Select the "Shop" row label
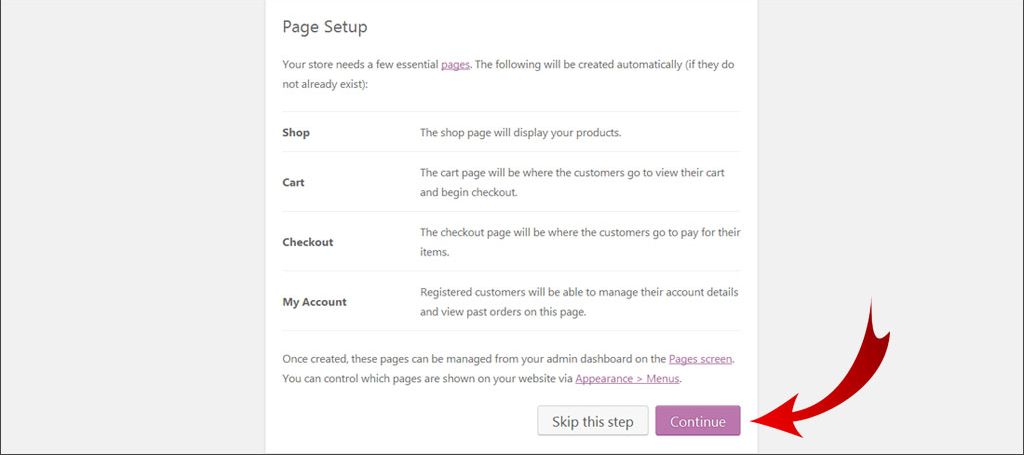The width and height of the screenshot is (1024, 455). tap(296, 132)
